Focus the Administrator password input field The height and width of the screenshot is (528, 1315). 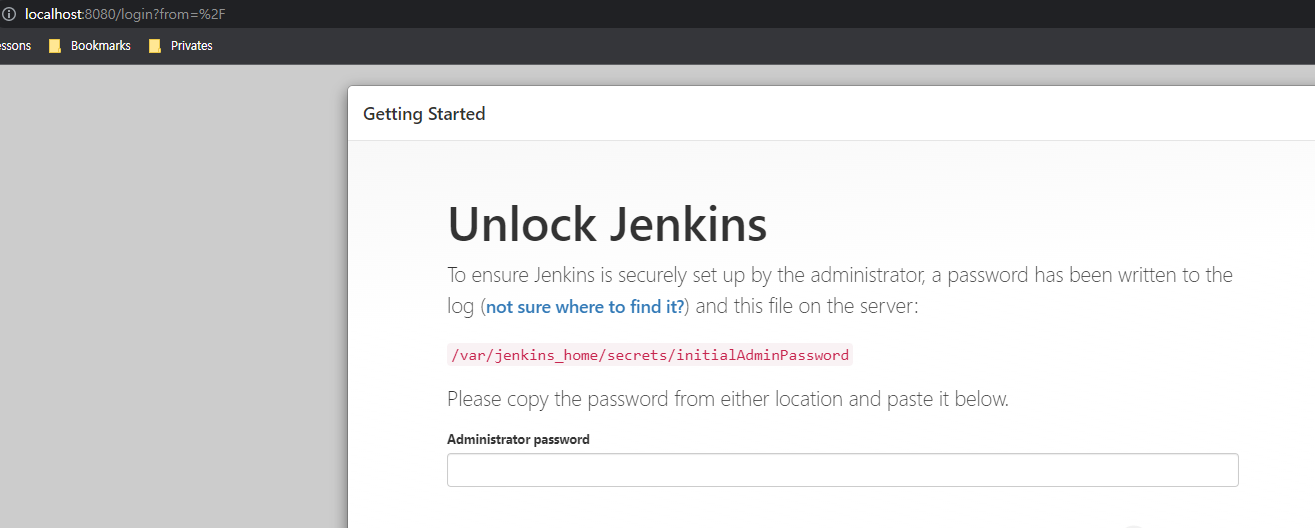pyautogui.click(x=842, y=470)
